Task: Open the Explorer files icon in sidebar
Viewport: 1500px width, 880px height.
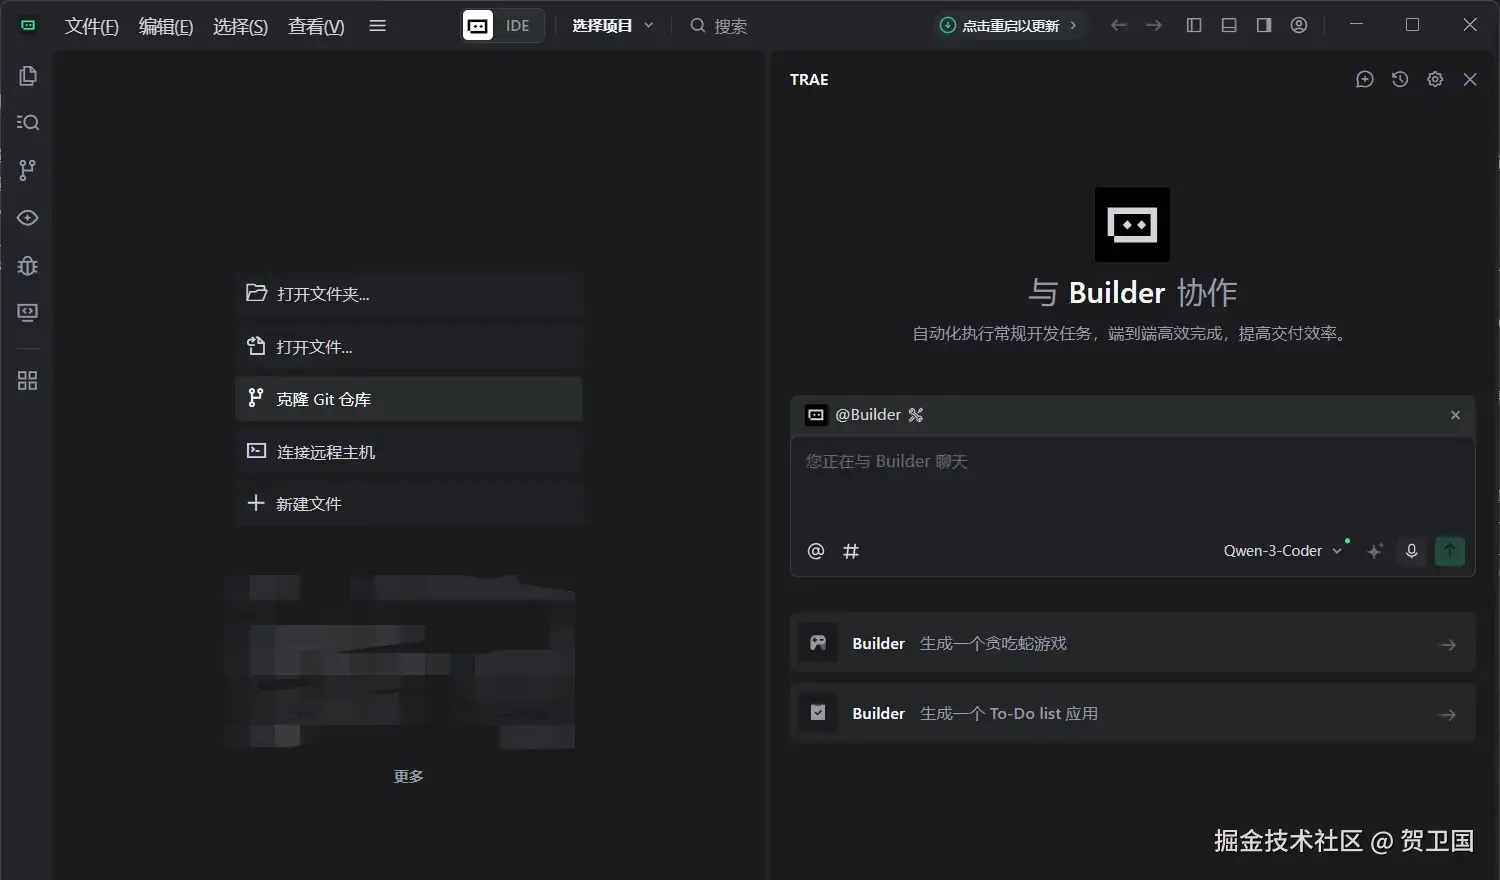Action: click(28, 76)
